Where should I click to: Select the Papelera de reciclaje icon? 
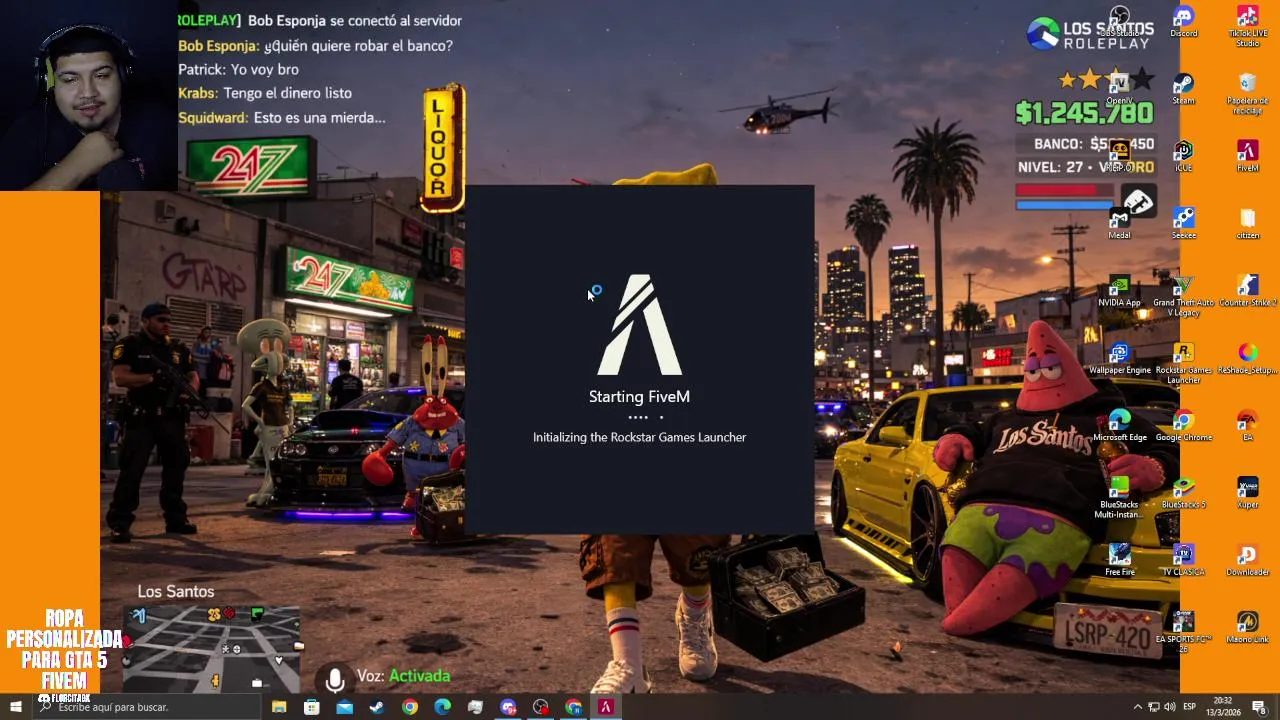pyautogui.click(x=1247, y=93)
